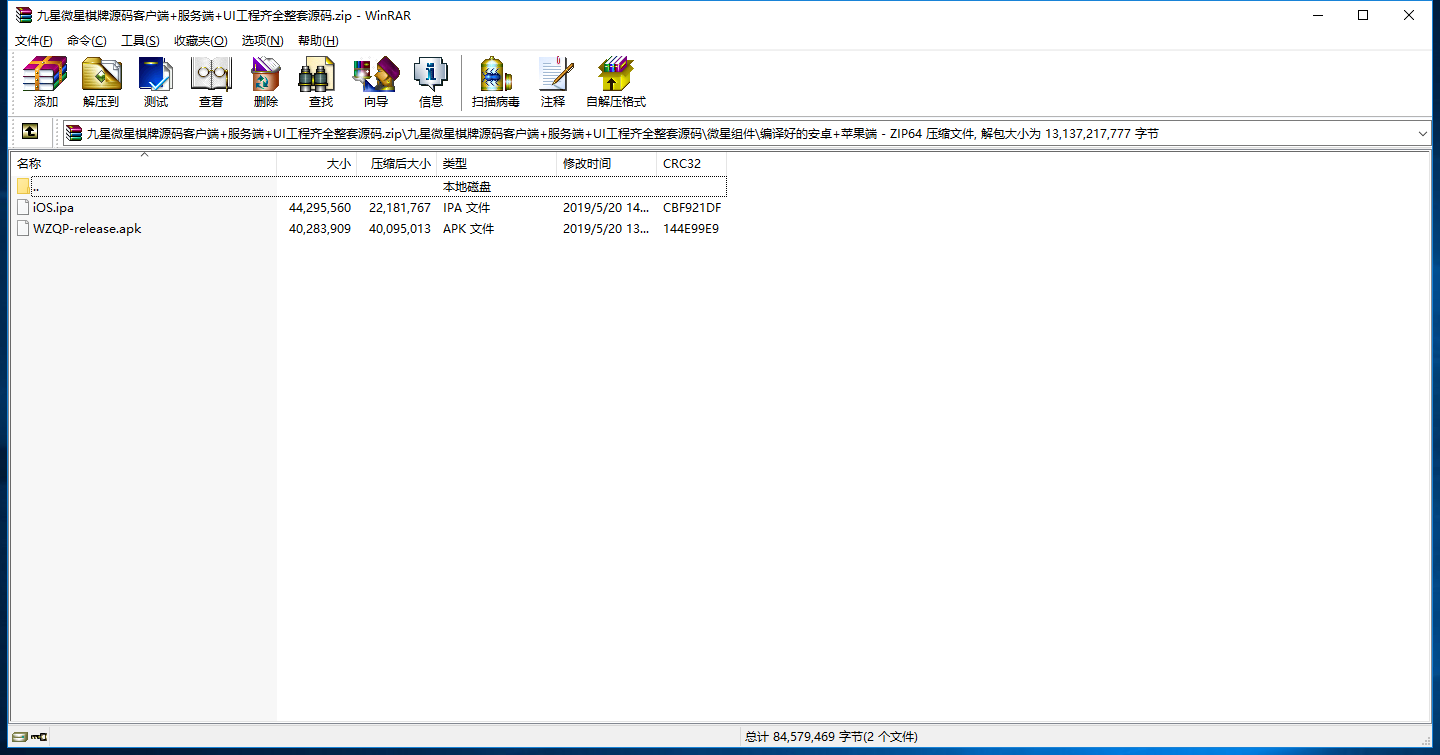Expand the address path dropdown arrow
The width and height of the screenshot is (1440, 755).
click(x=1422, y=133)
